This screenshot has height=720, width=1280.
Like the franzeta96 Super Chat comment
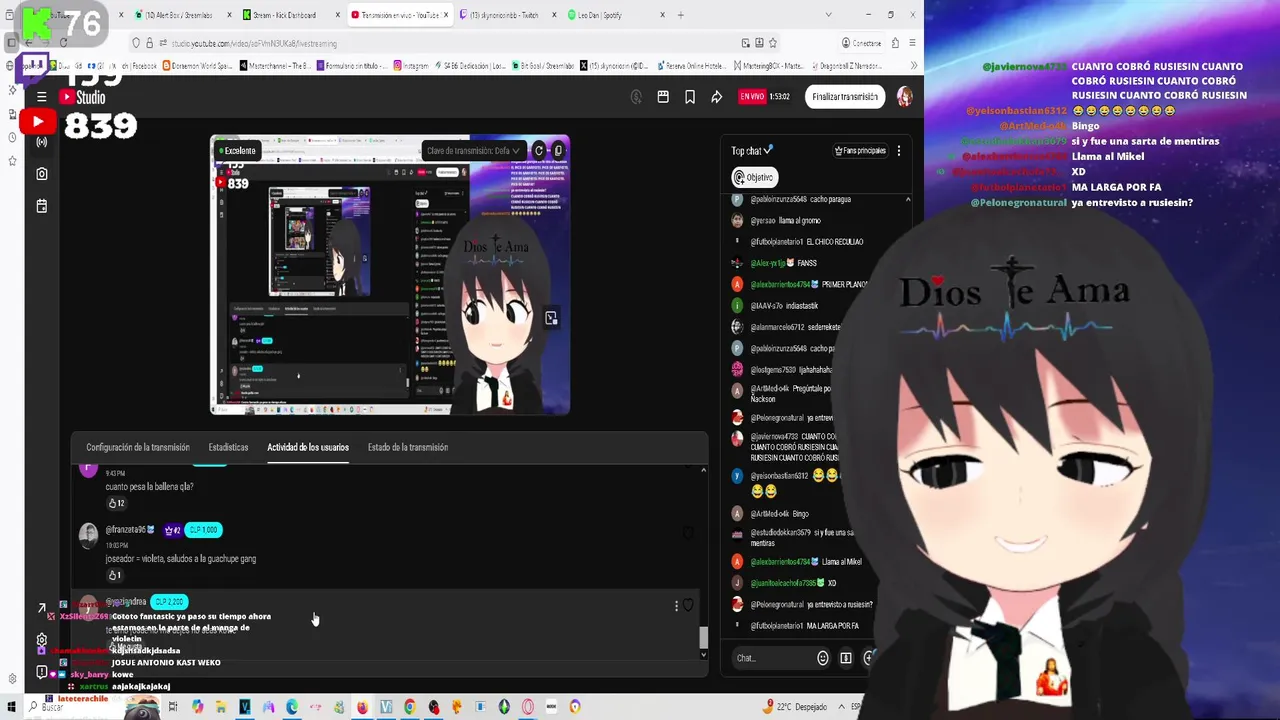(115, 575)
